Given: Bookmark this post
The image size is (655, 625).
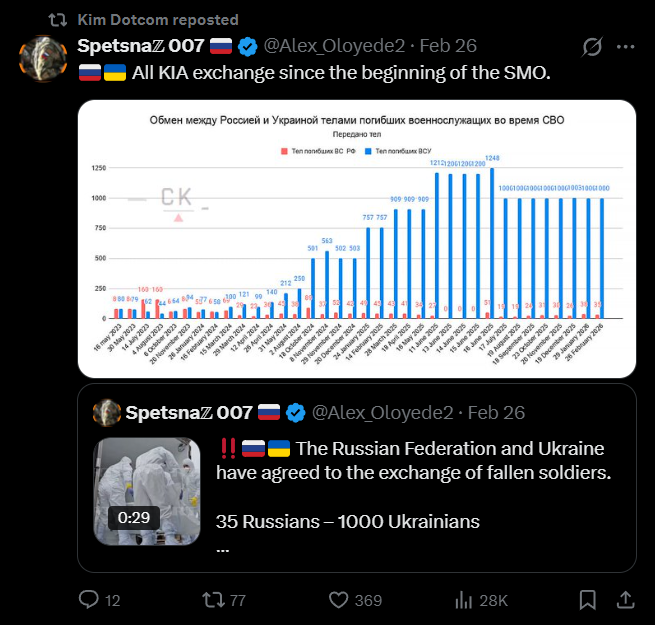Looking at the screenshot, I should click(588, 599).
